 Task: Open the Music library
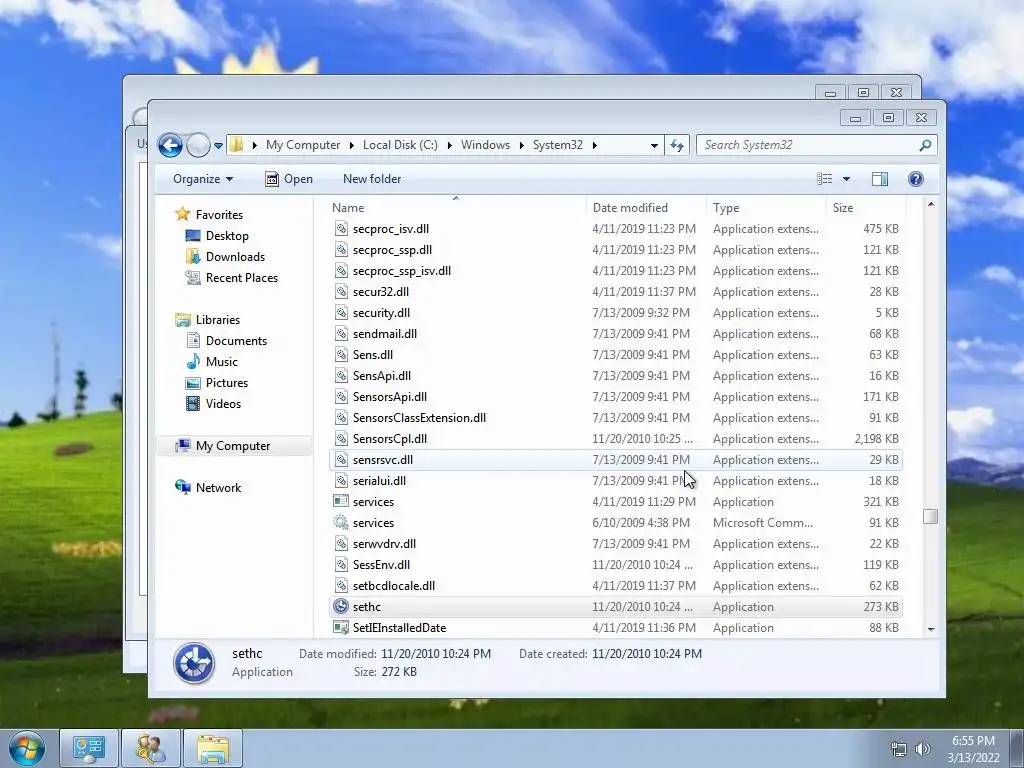(221, 362)
